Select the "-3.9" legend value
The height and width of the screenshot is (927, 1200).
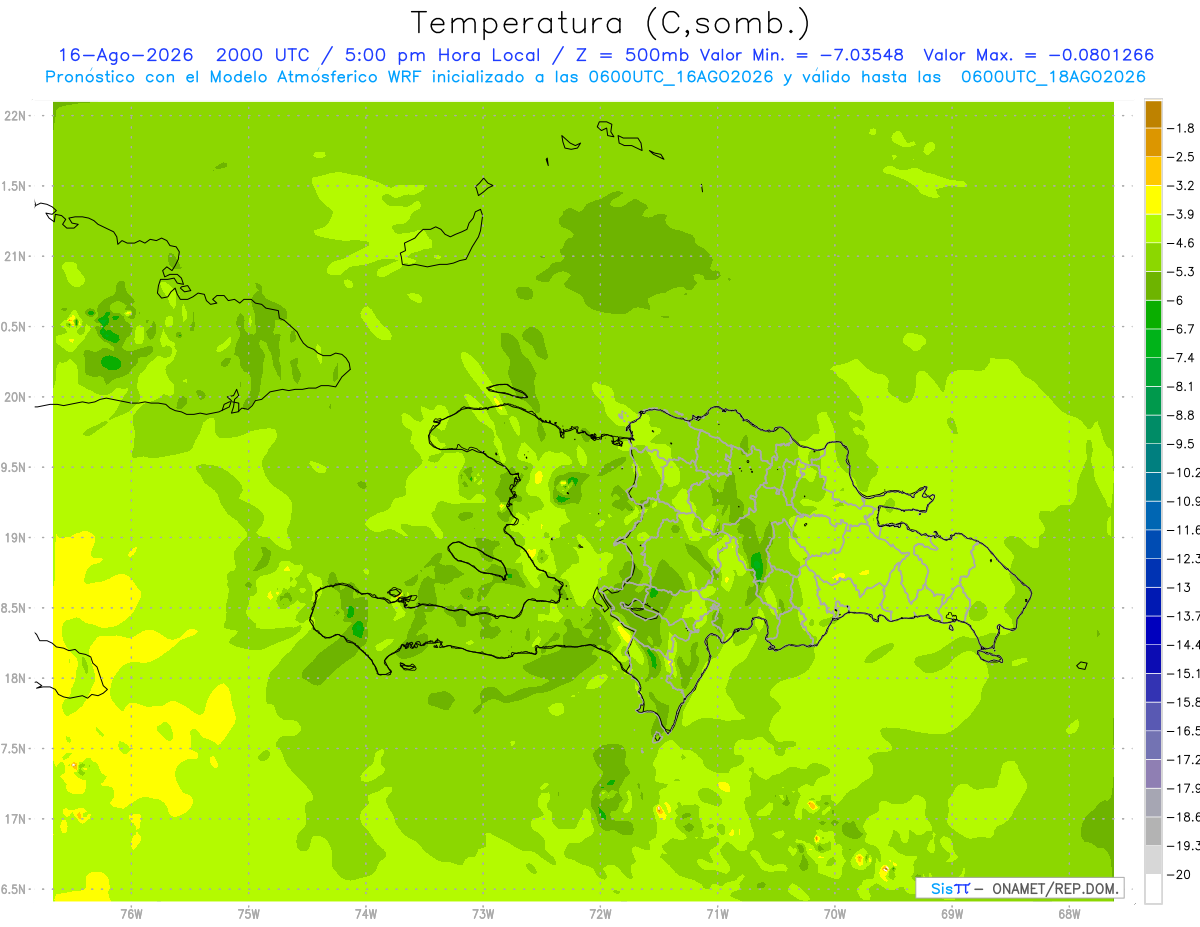pos(1181,215)
